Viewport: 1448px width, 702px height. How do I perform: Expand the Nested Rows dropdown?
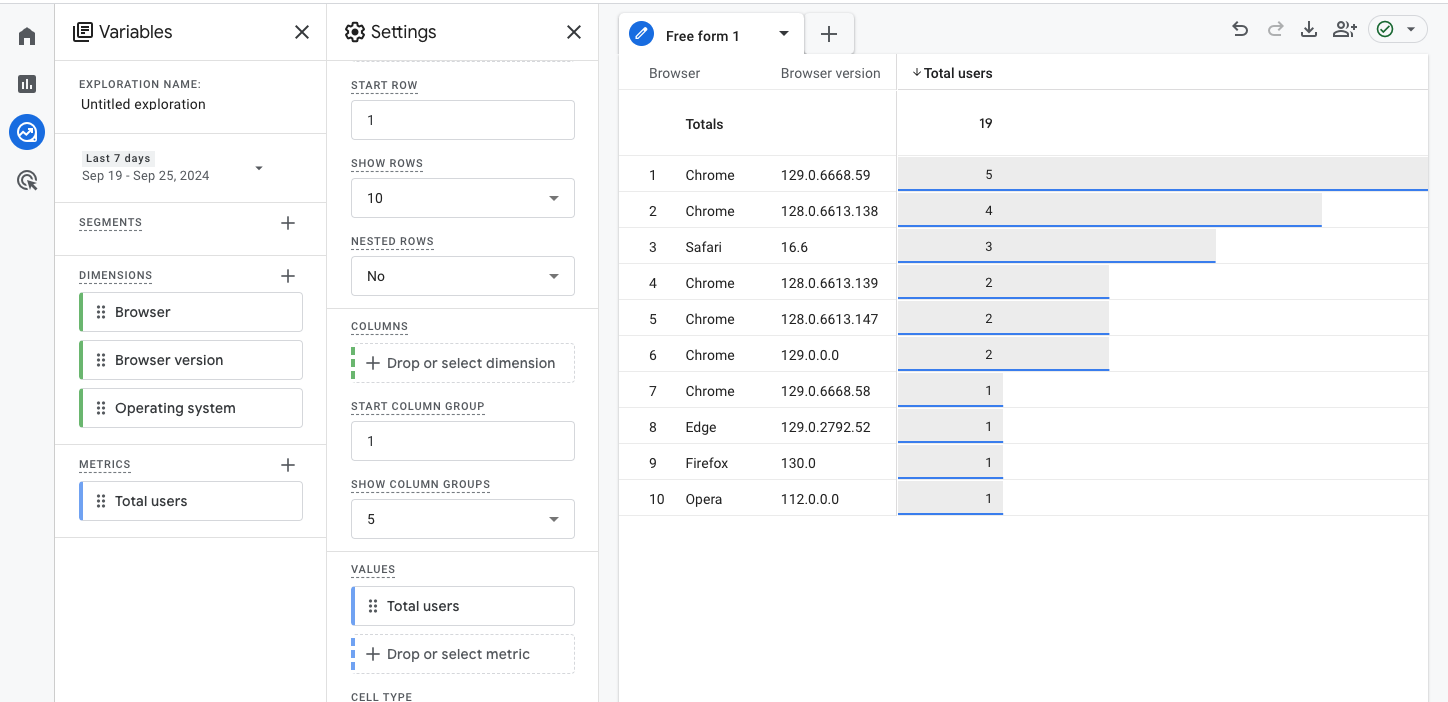pyautogui.click(x=462, y=276)
